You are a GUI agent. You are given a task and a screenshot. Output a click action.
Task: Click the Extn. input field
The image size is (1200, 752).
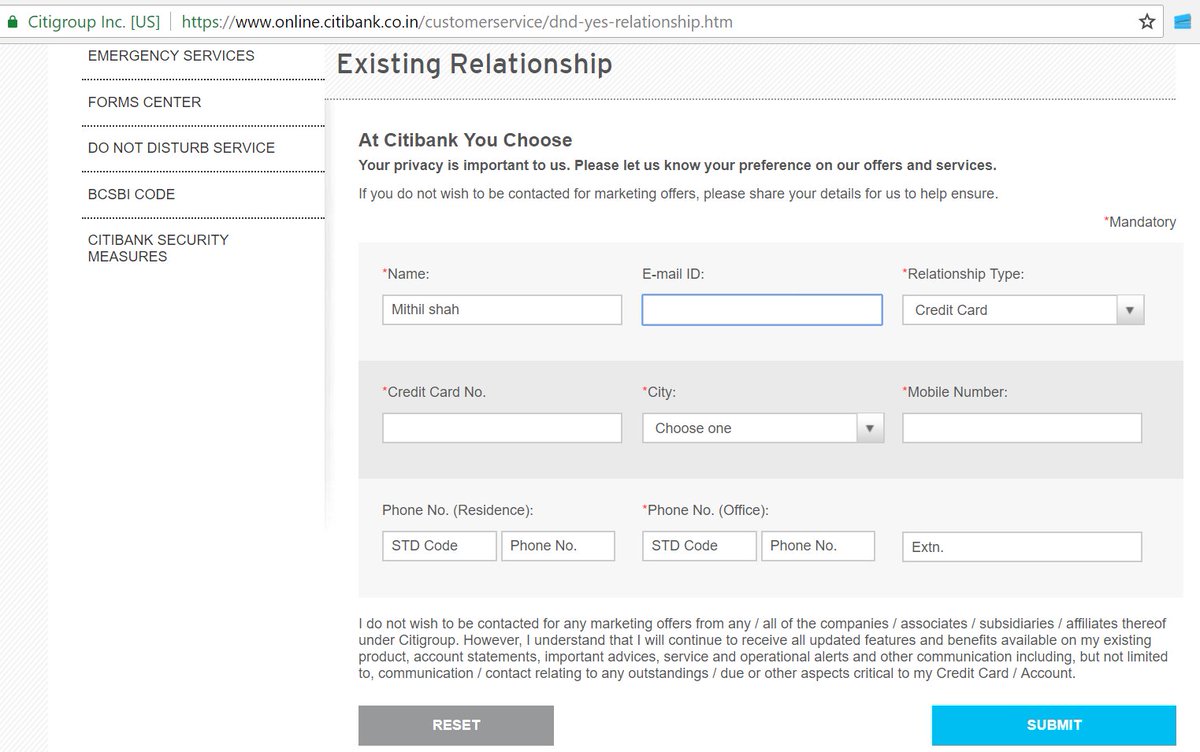click(1022, 547)
